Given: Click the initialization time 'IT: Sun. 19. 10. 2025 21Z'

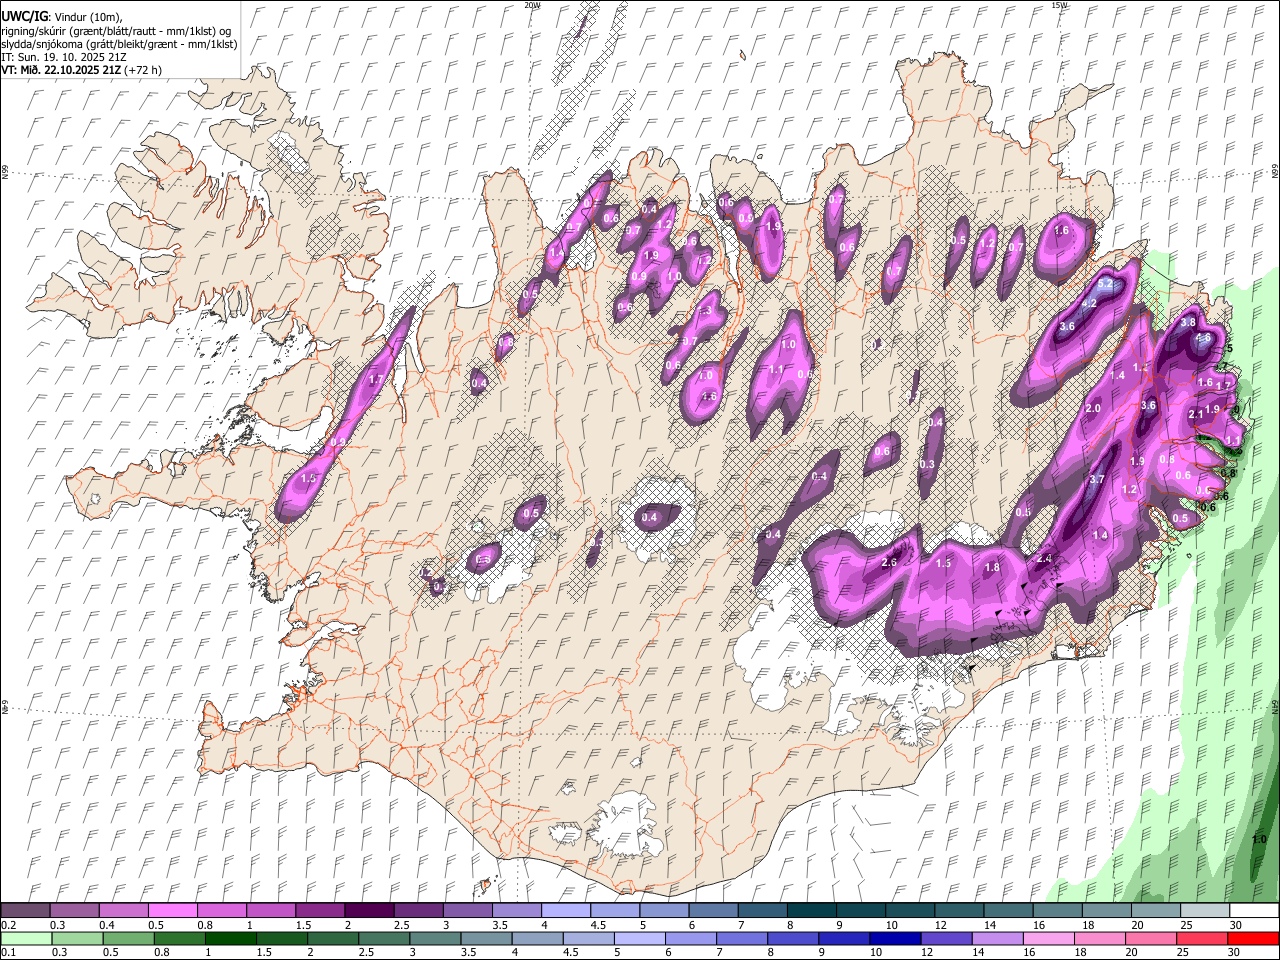Looking at the screenshot, I should coord(62,57).
